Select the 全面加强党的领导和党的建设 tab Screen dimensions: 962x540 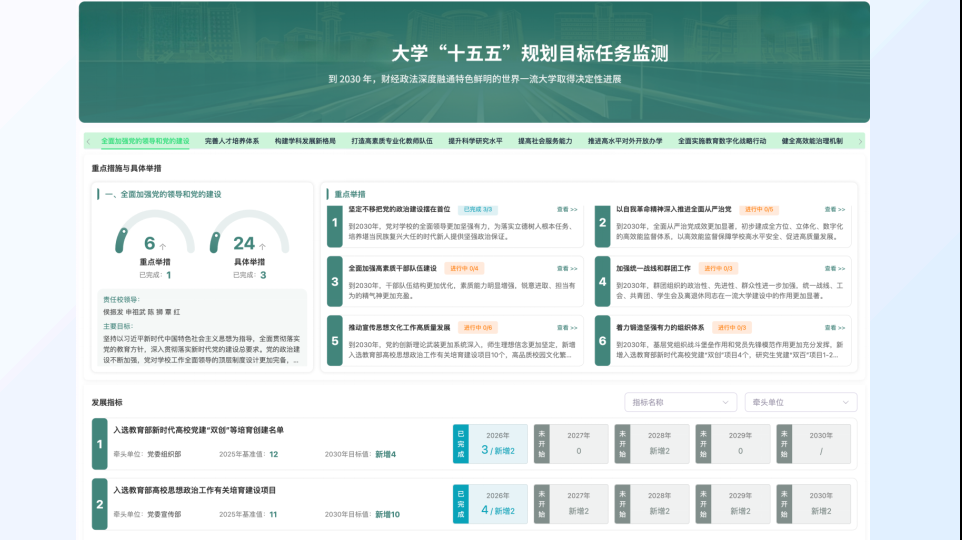pos(145,141)
